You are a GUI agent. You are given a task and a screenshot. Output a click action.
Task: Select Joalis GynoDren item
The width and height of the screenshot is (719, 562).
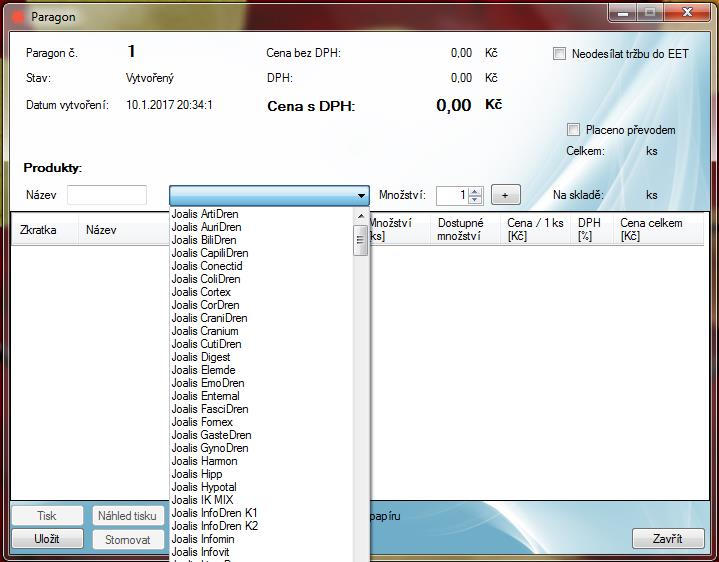pyautogui.click(x=261, y=448)
